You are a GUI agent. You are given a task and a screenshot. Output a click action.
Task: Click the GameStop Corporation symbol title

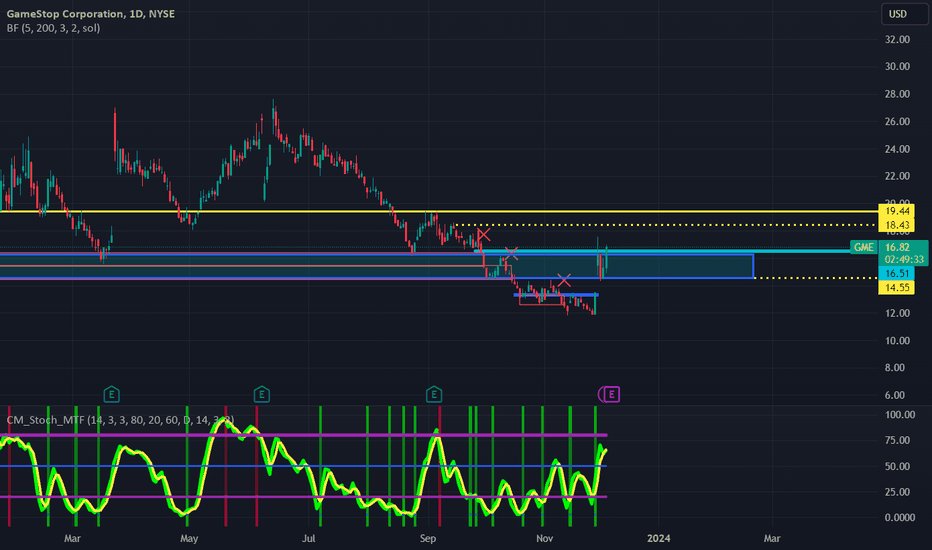[90, 14]
